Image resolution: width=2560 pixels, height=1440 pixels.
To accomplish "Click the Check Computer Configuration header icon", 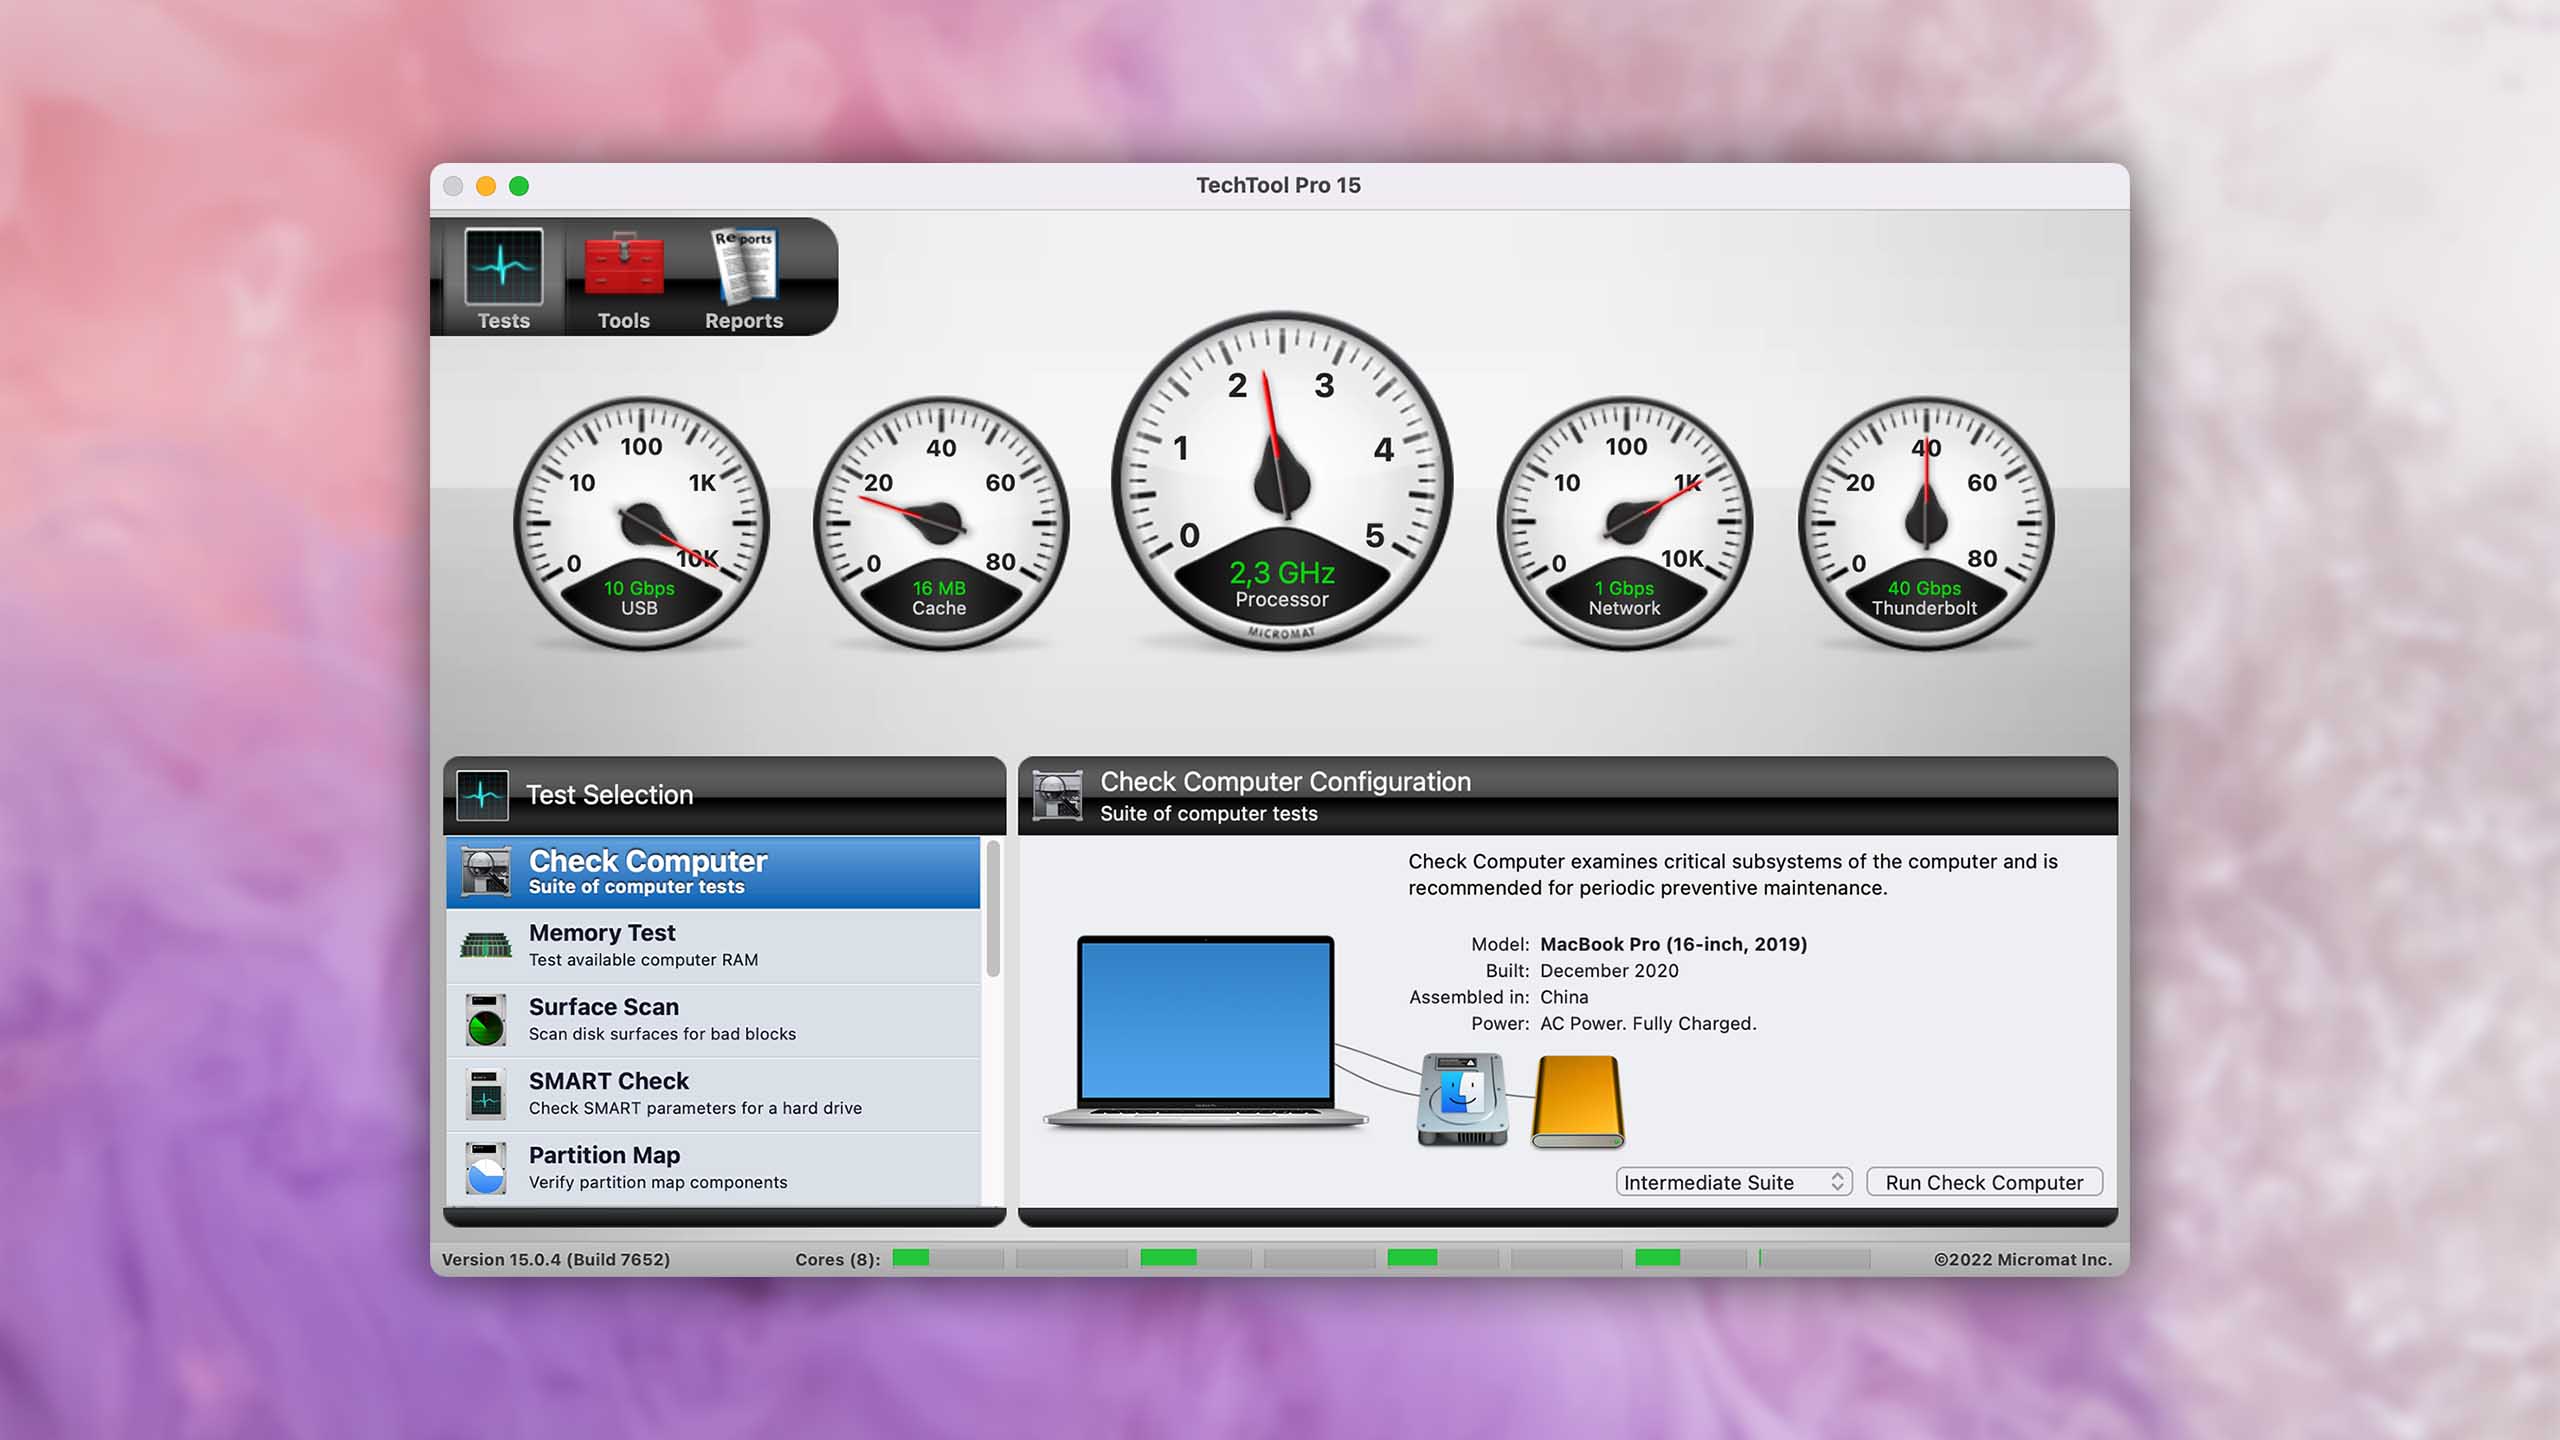I will point(1057,795).
